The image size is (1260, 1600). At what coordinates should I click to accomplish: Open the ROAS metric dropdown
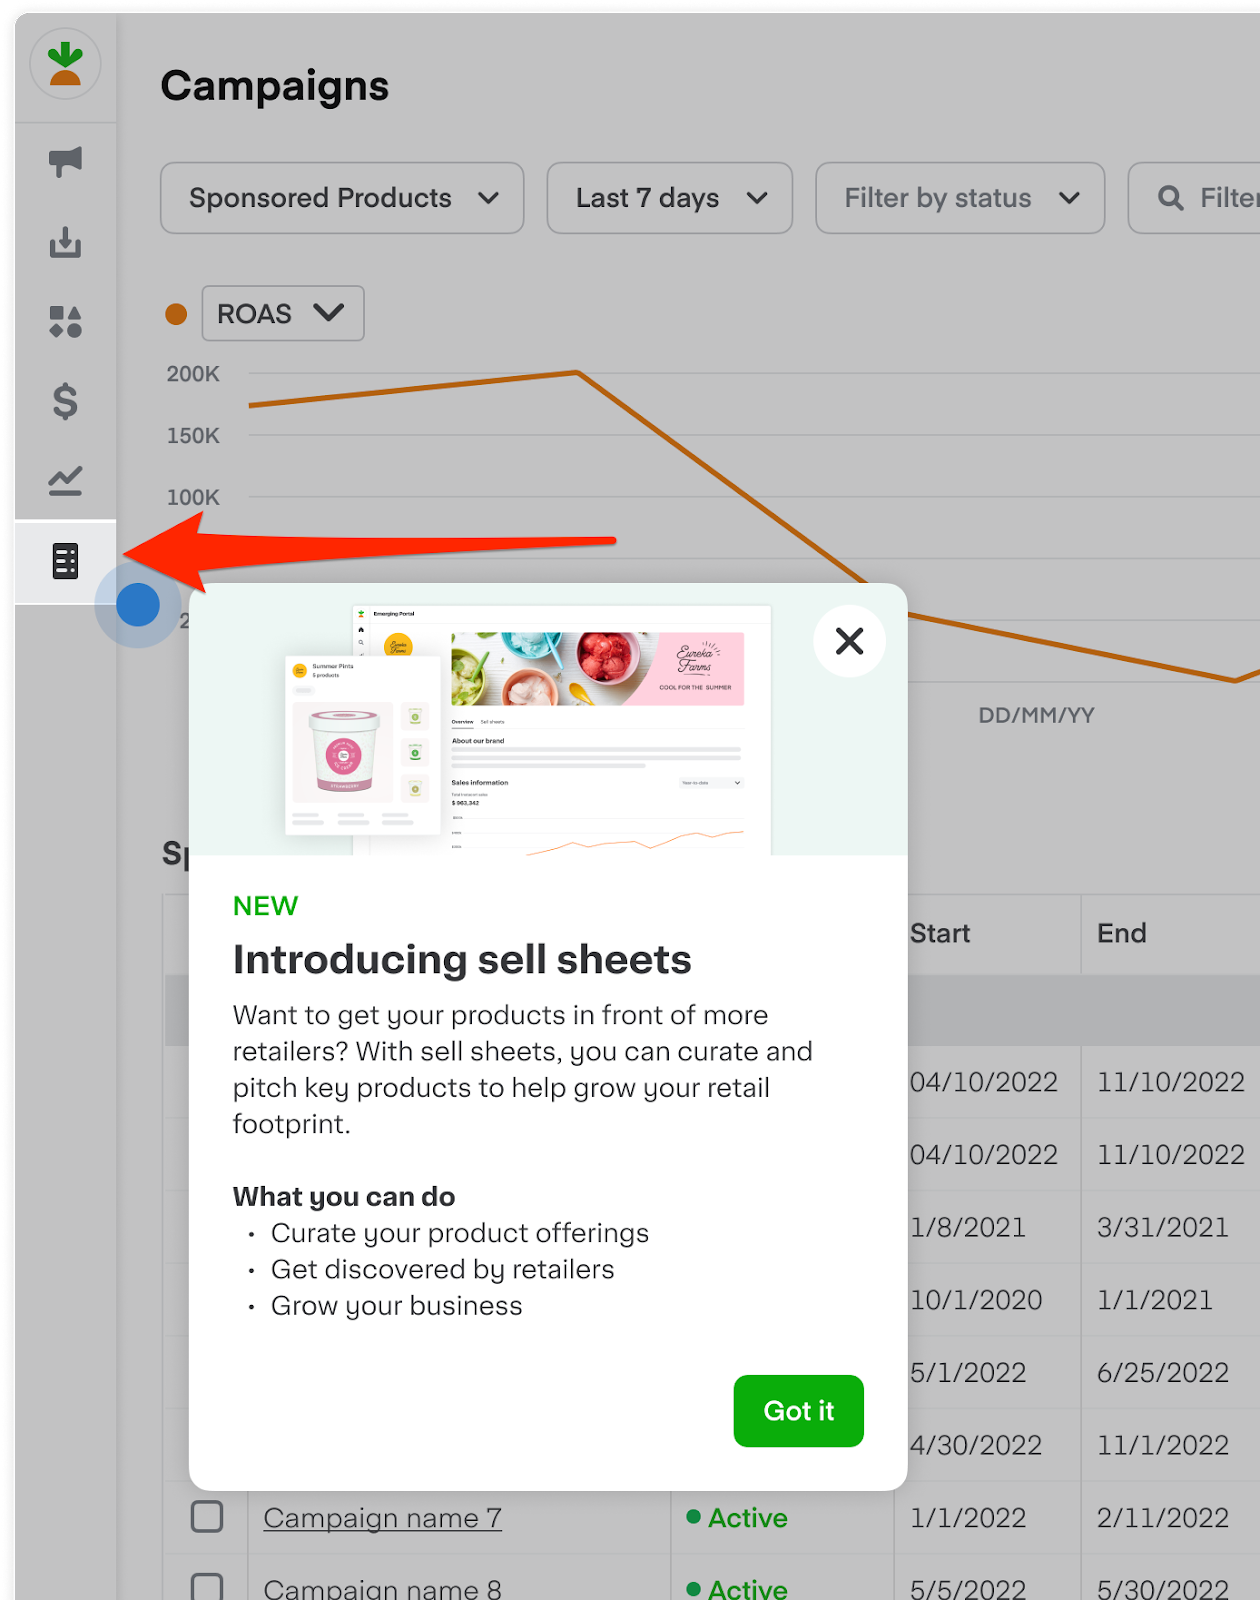(283, 313)
